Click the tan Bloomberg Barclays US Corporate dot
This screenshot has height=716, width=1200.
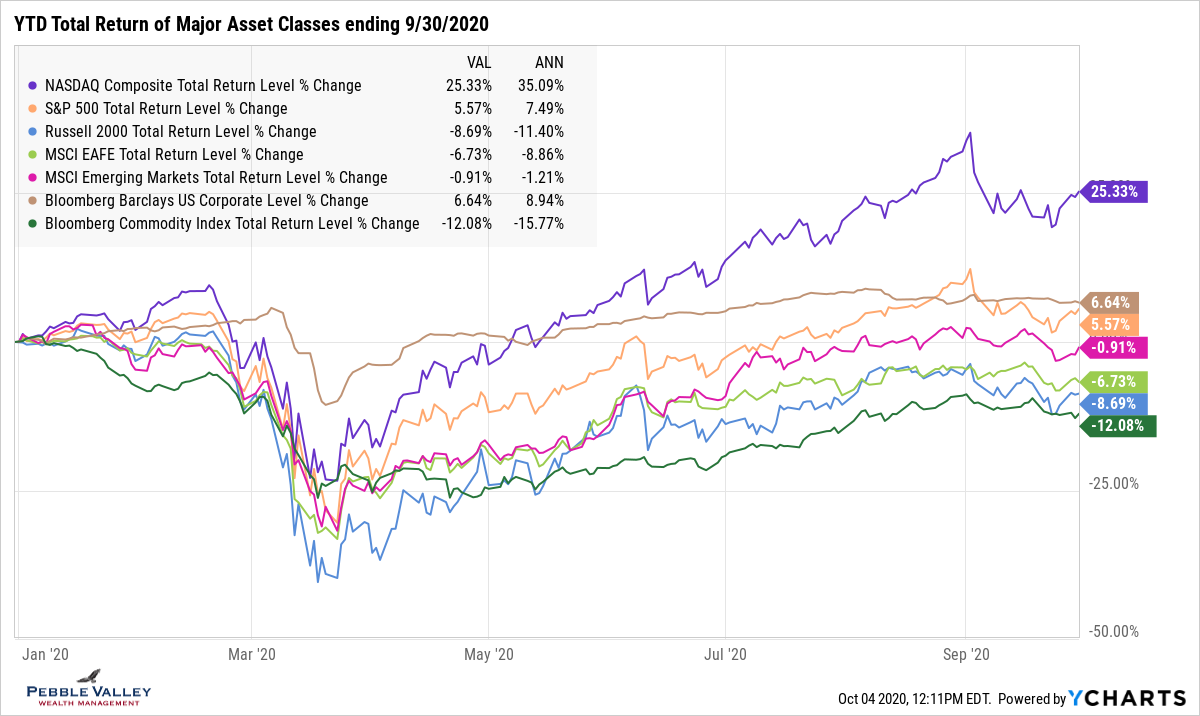pyautogui.click(x=36, y=201)
